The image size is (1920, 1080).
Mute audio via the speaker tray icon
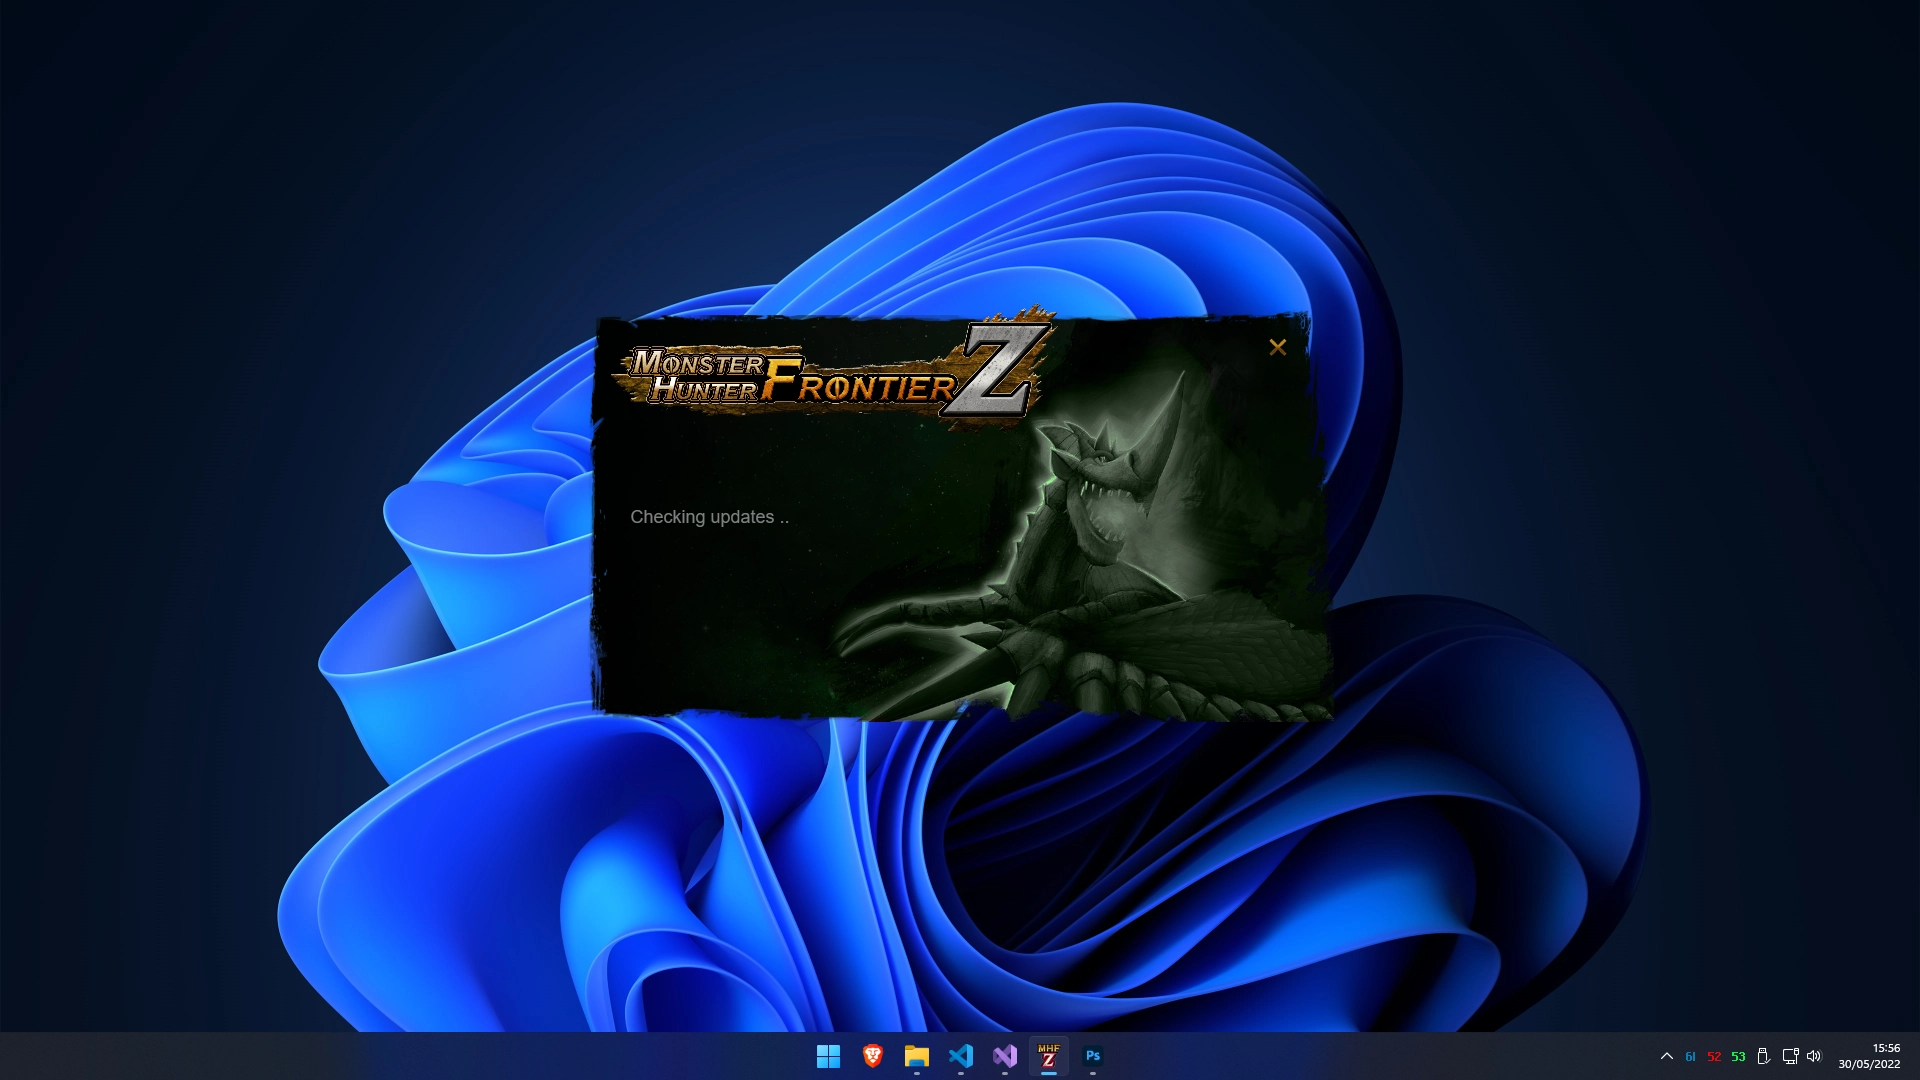1814,1056
